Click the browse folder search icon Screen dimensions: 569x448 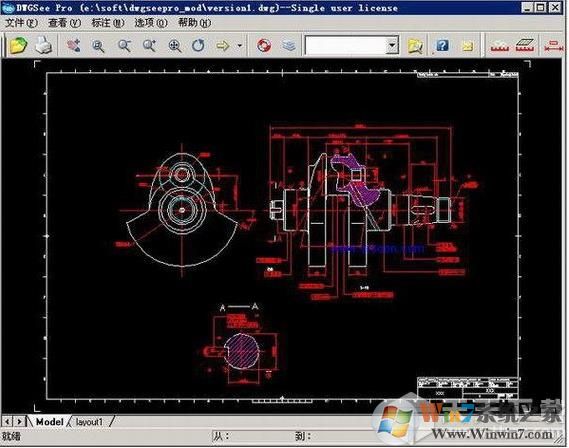(x=415, y=46)
